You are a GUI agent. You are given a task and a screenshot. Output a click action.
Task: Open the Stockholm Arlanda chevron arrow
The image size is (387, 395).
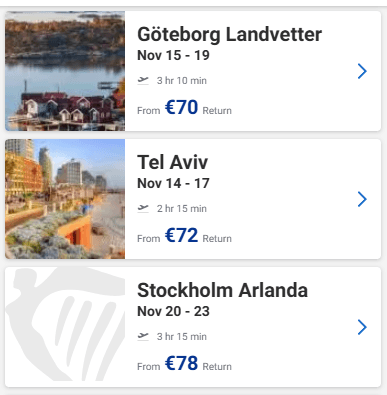tap(362, 327)
